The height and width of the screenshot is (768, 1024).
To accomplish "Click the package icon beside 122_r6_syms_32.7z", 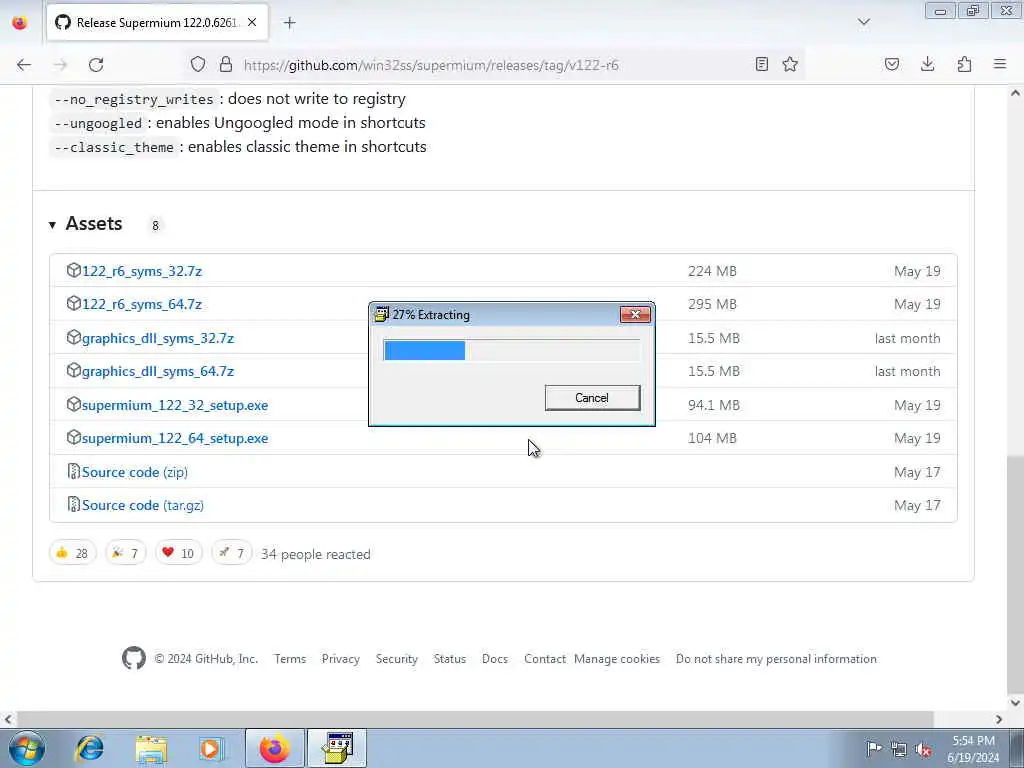I will tap(73, 270).
